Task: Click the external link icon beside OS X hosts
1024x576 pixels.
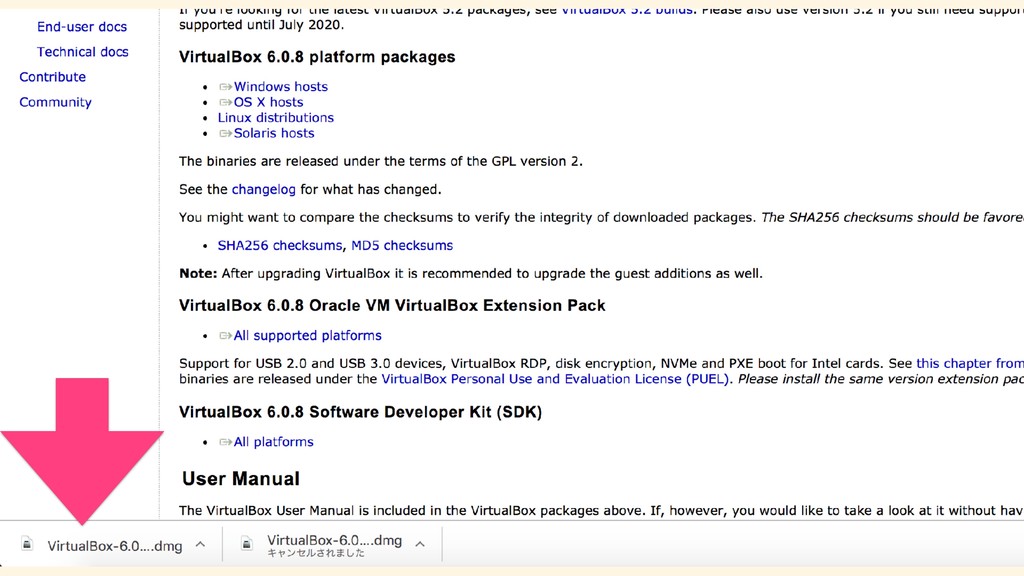Action: click(x=225, y=103)
